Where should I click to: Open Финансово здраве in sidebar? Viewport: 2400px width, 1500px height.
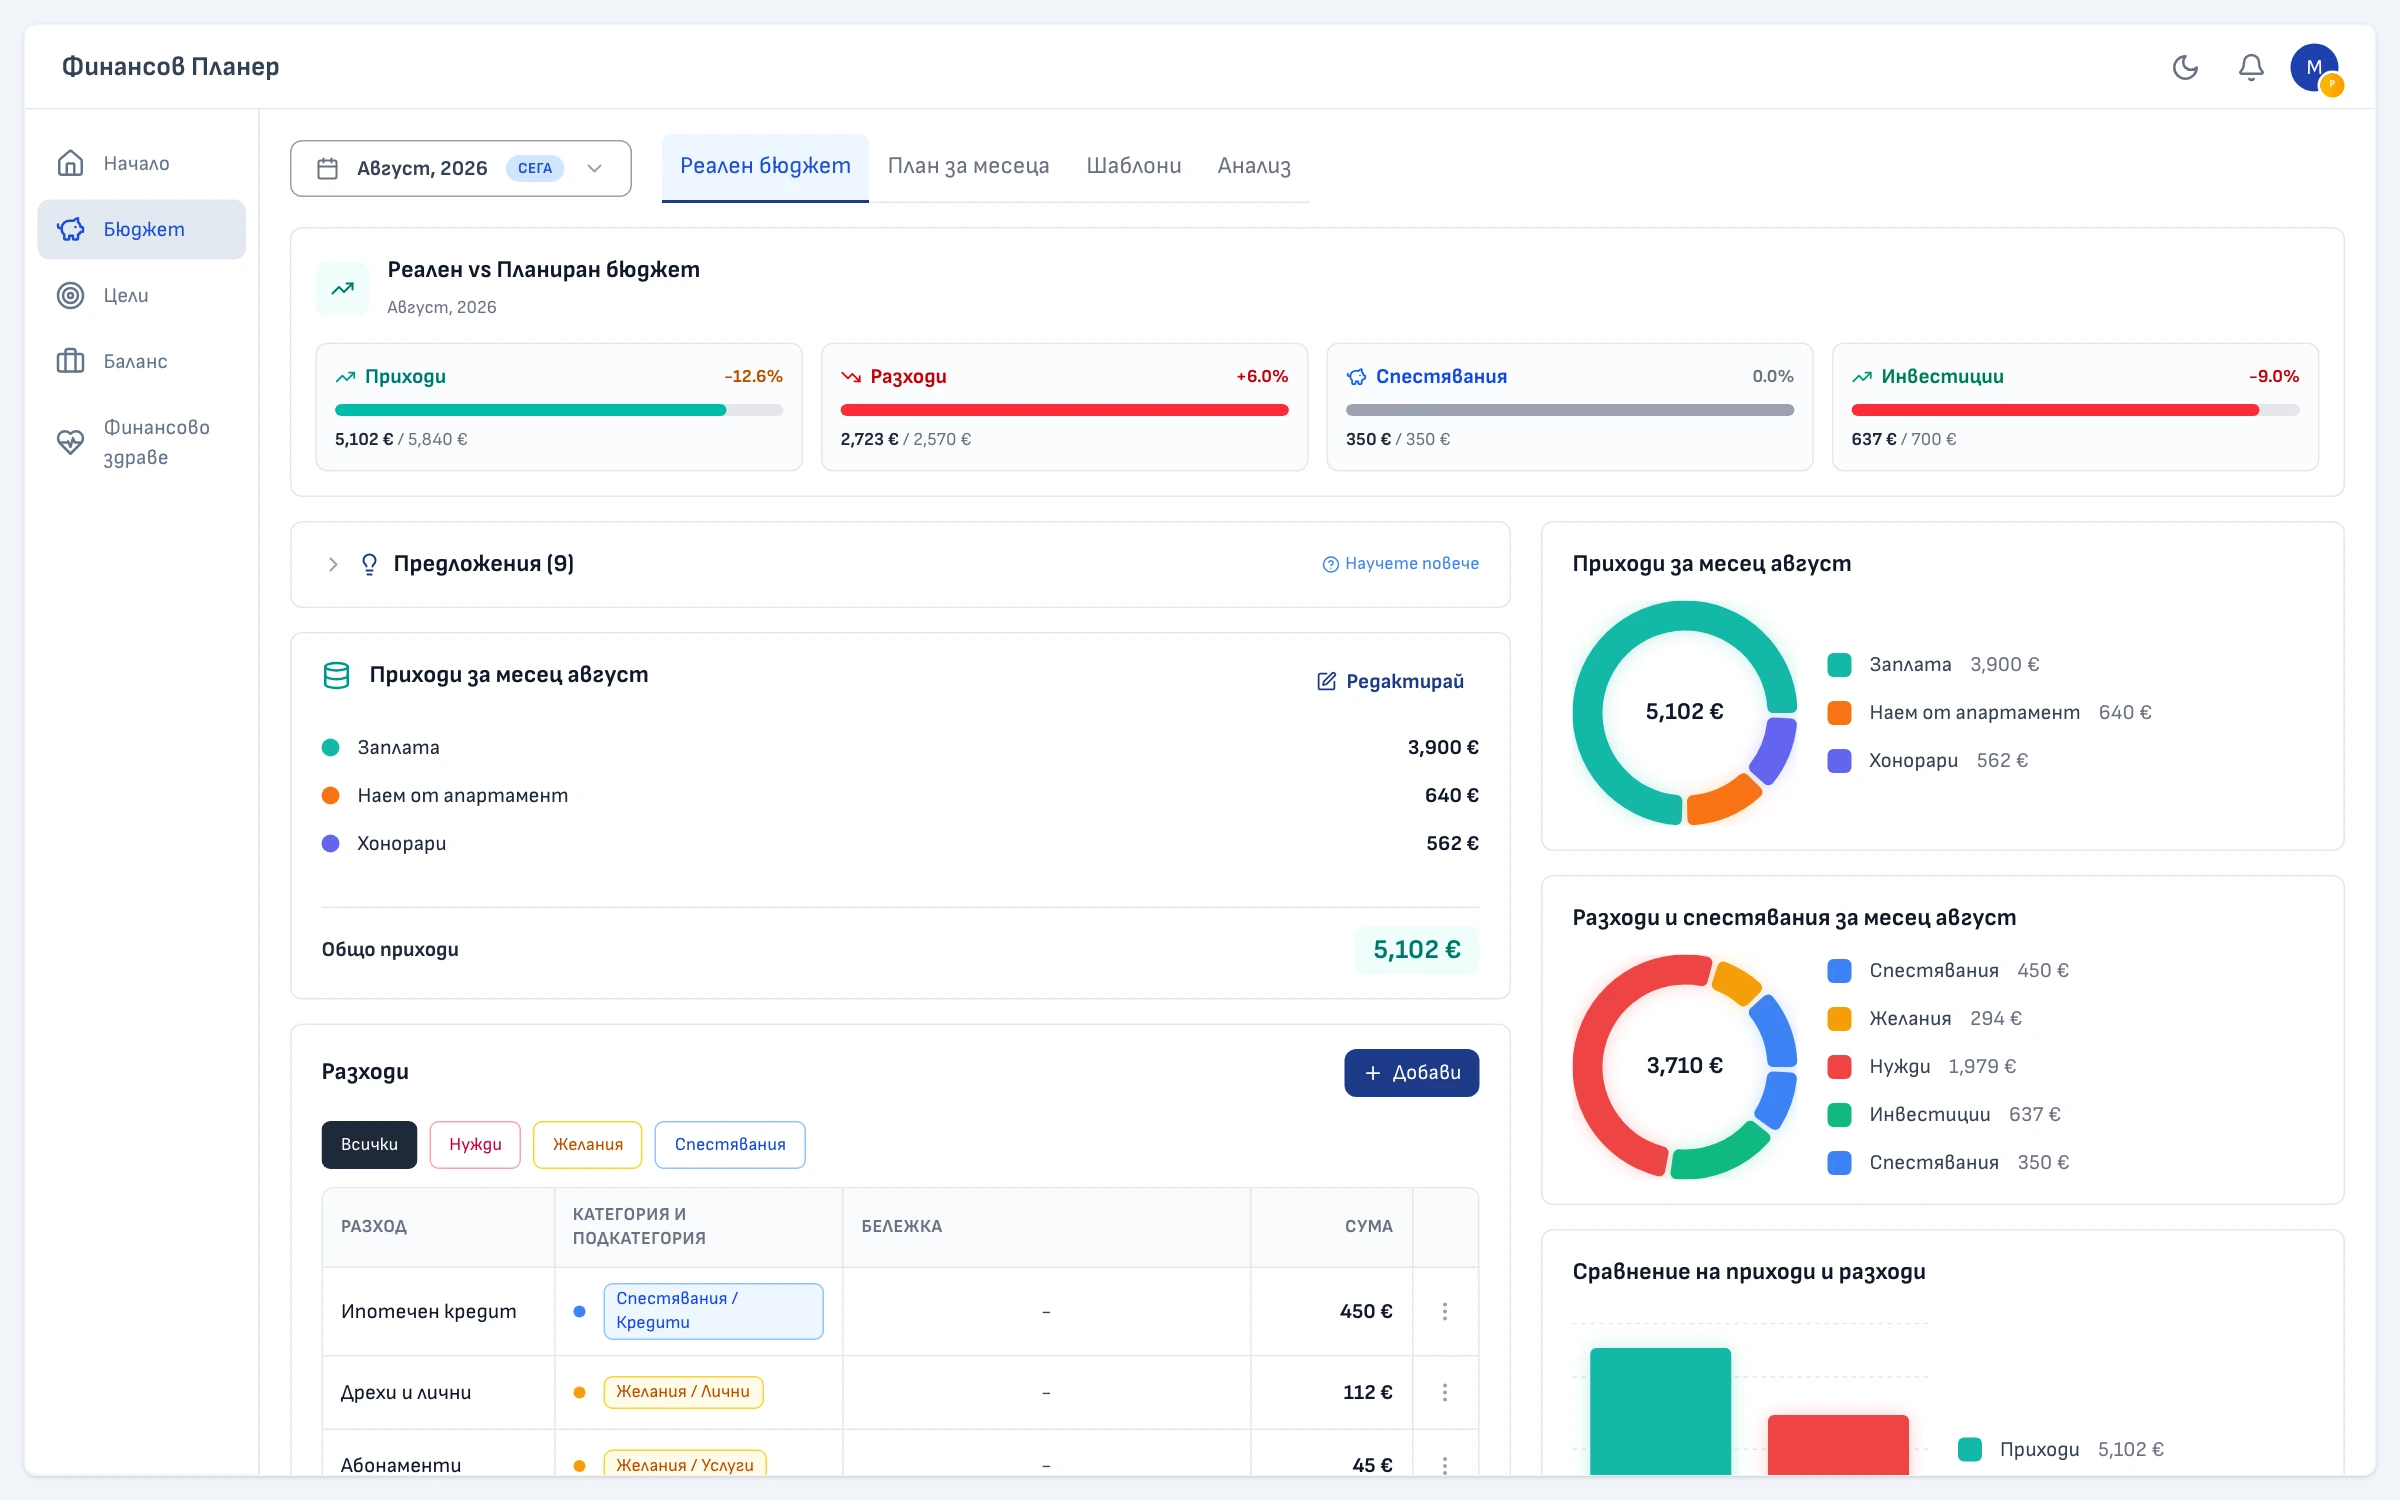(142, 442)
